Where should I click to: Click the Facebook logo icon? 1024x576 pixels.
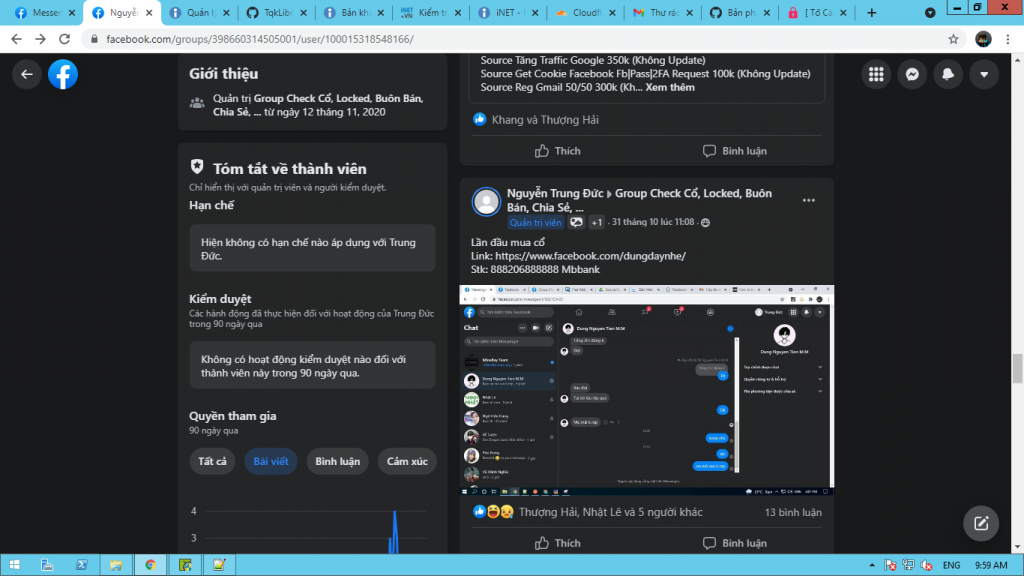pos(62,74)
